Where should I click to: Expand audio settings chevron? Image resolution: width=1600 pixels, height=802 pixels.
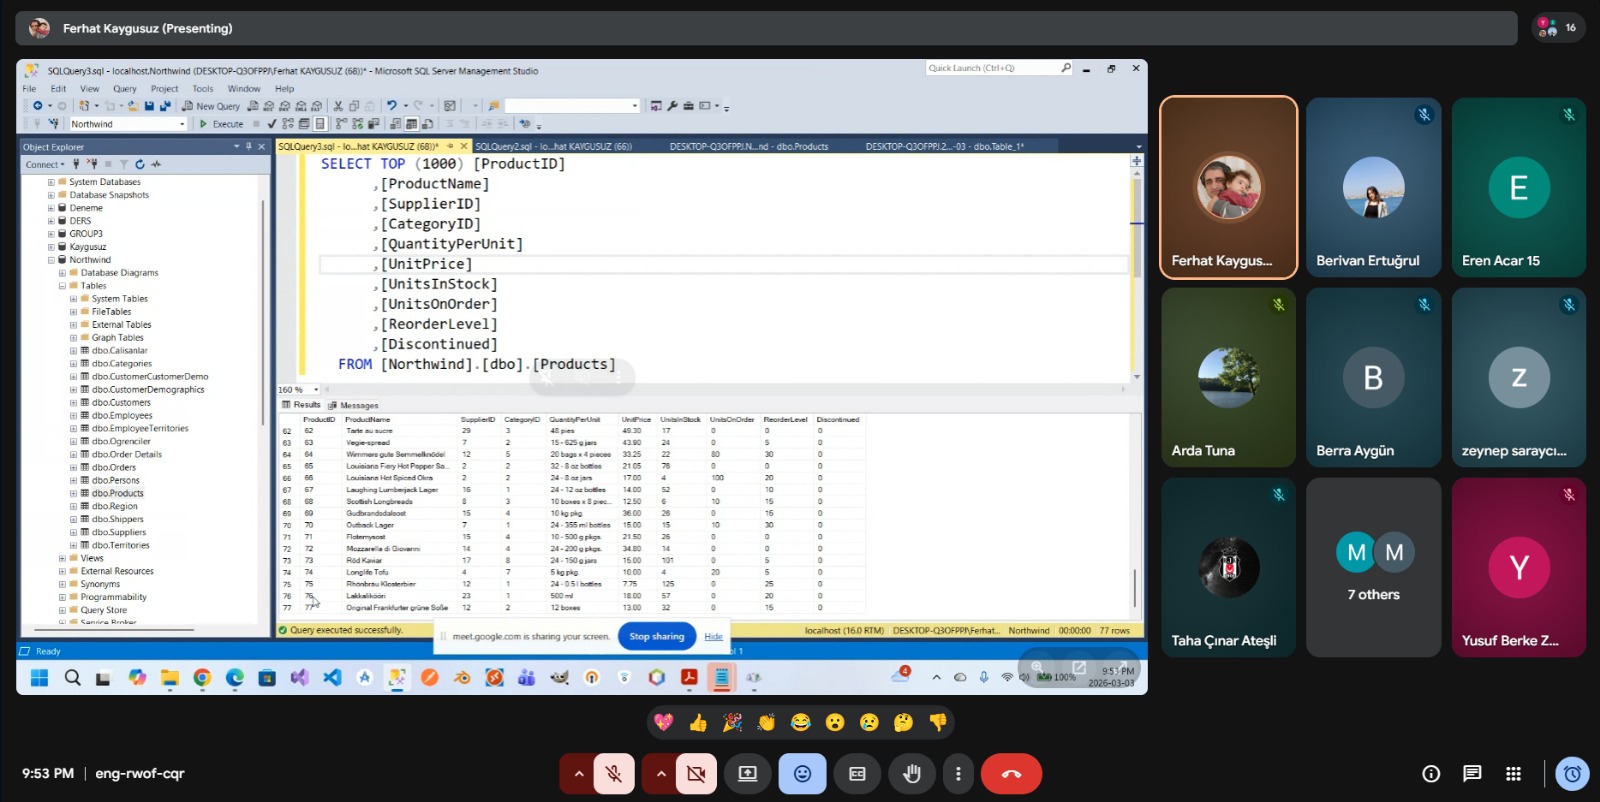(578, 773)
